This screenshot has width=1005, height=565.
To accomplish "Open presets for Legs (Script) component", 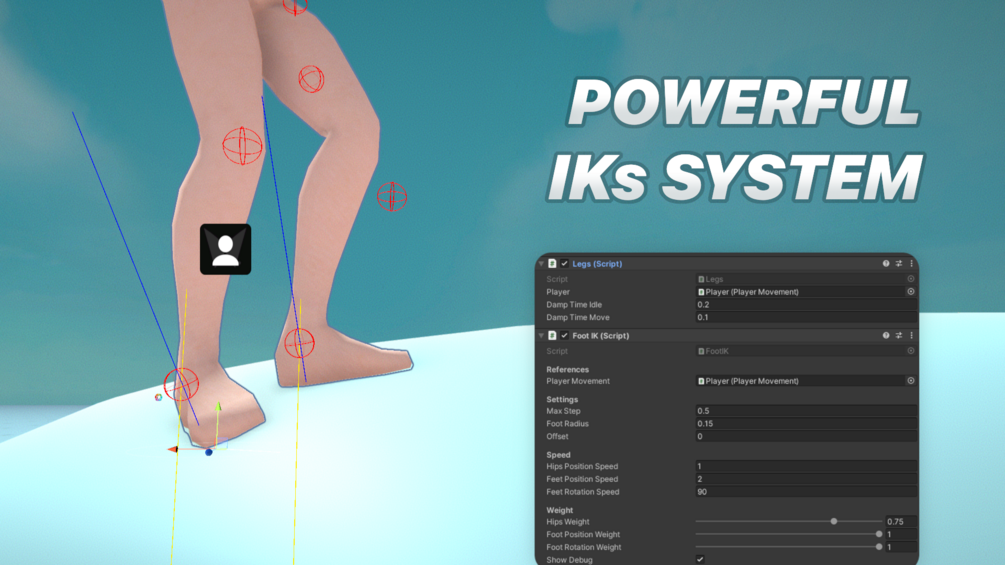I will (899, 264).
